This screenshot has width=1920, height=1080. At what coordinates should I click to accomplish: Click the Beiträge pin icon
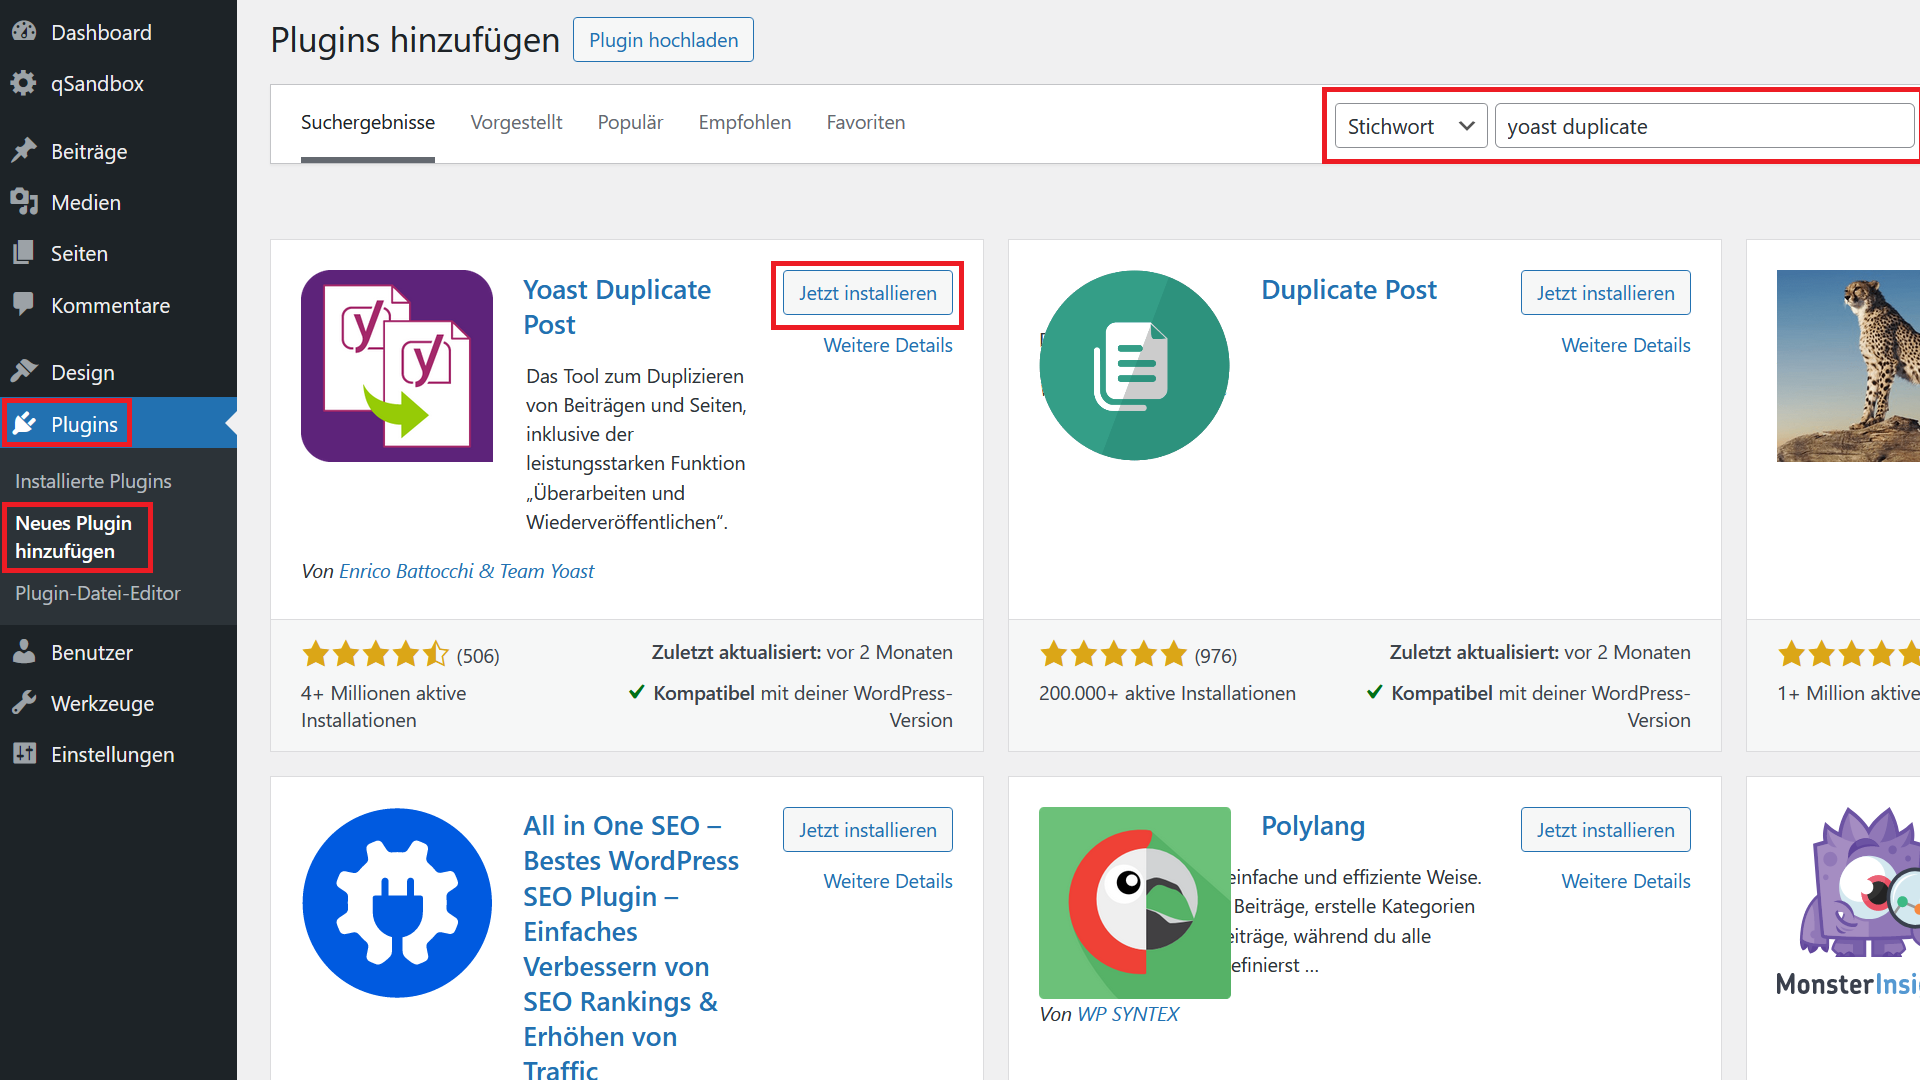click(x=24, y=151)
